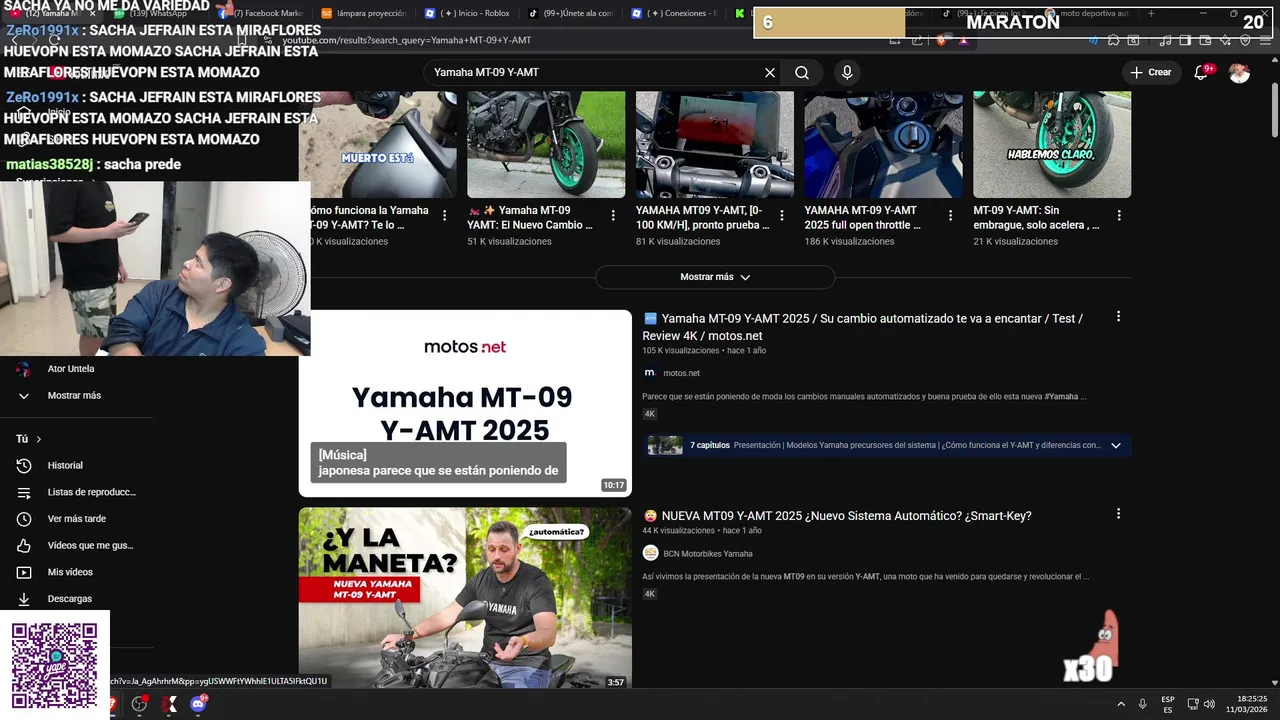The height and width of the screenshot is (720, 1280).
Task: Open the cómo funciona la Yamaha short thumbnail
Action: point(378,145)
